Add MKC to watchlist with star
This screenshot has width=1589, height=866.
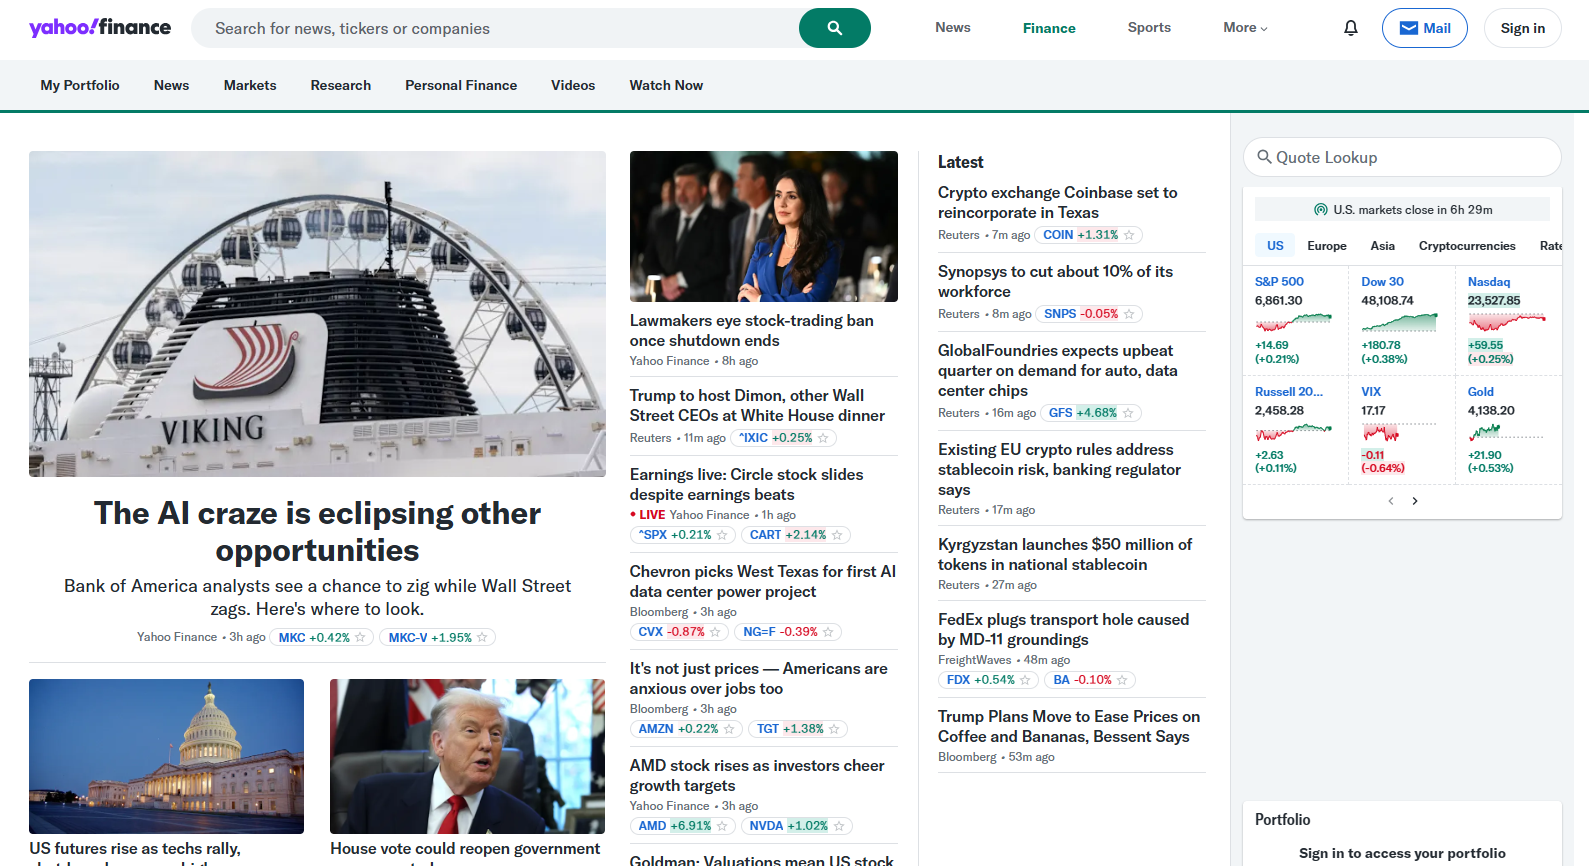(361, 638)
